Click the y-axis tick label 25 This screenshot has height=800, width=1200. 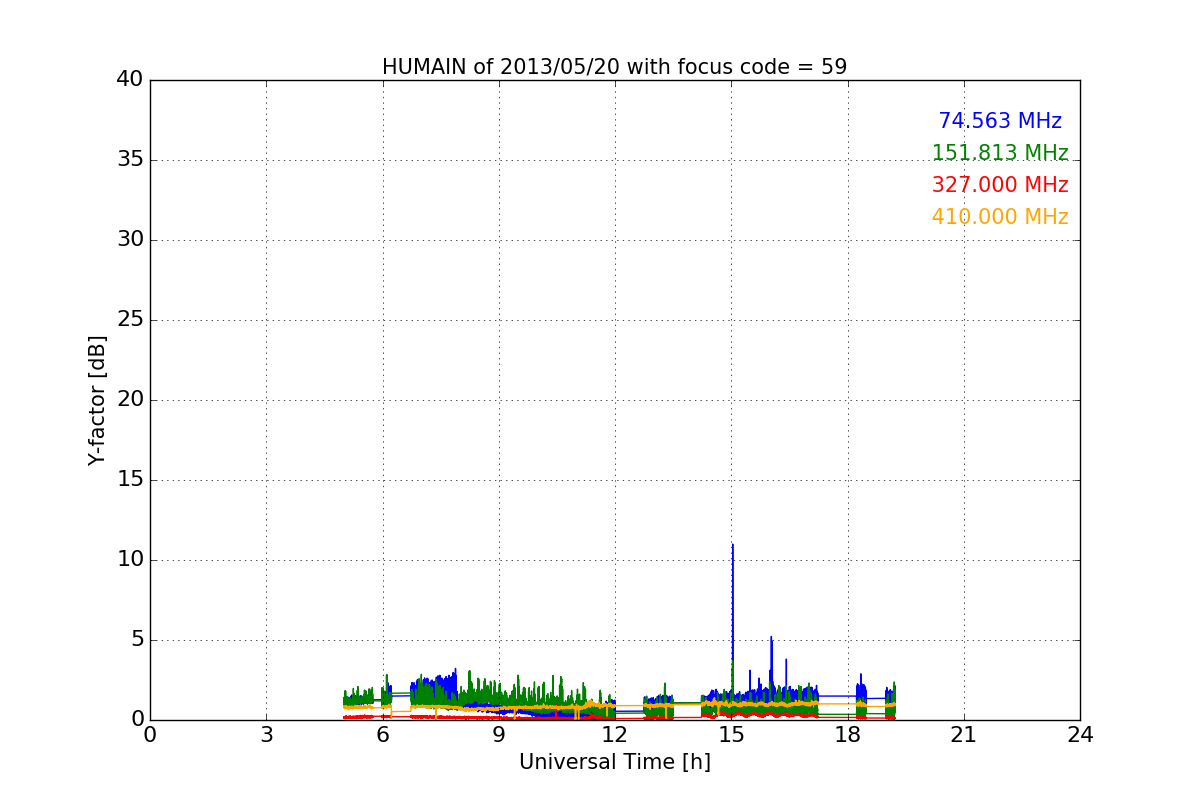pyautogui.click(x=129, y=320)
